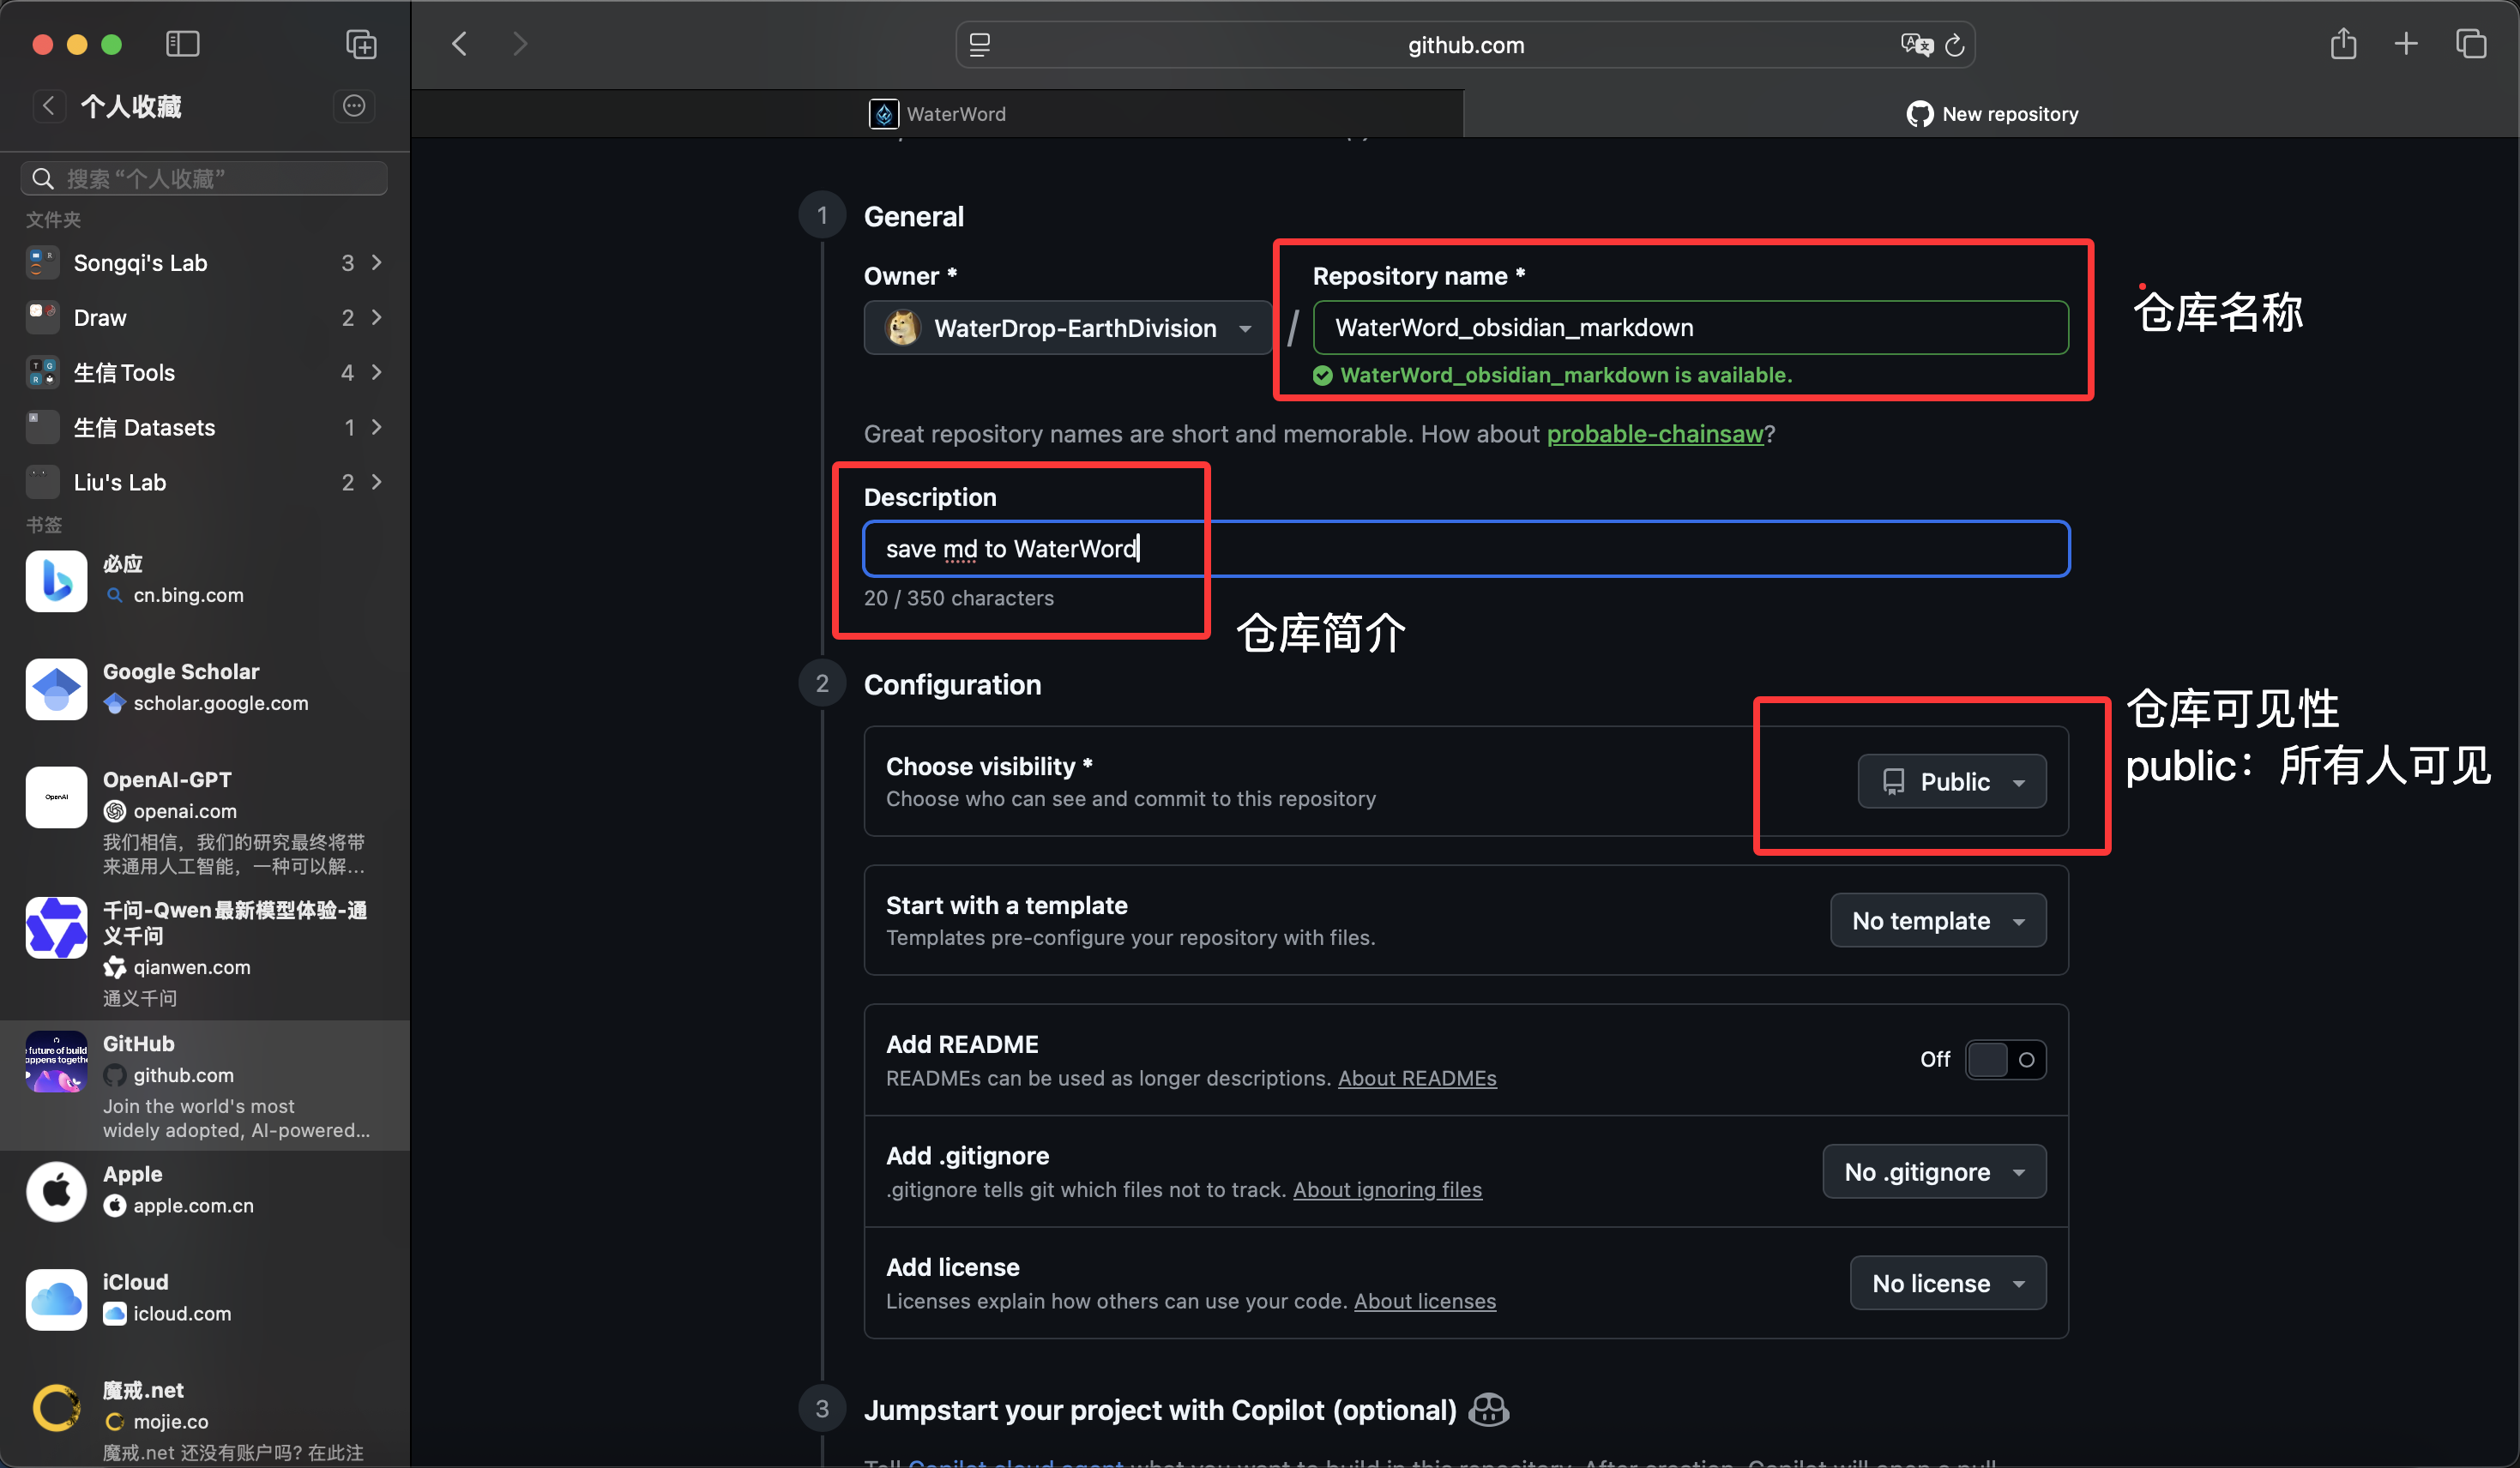
Task: Open the Public visibility dropdown
Action: 1951,781
